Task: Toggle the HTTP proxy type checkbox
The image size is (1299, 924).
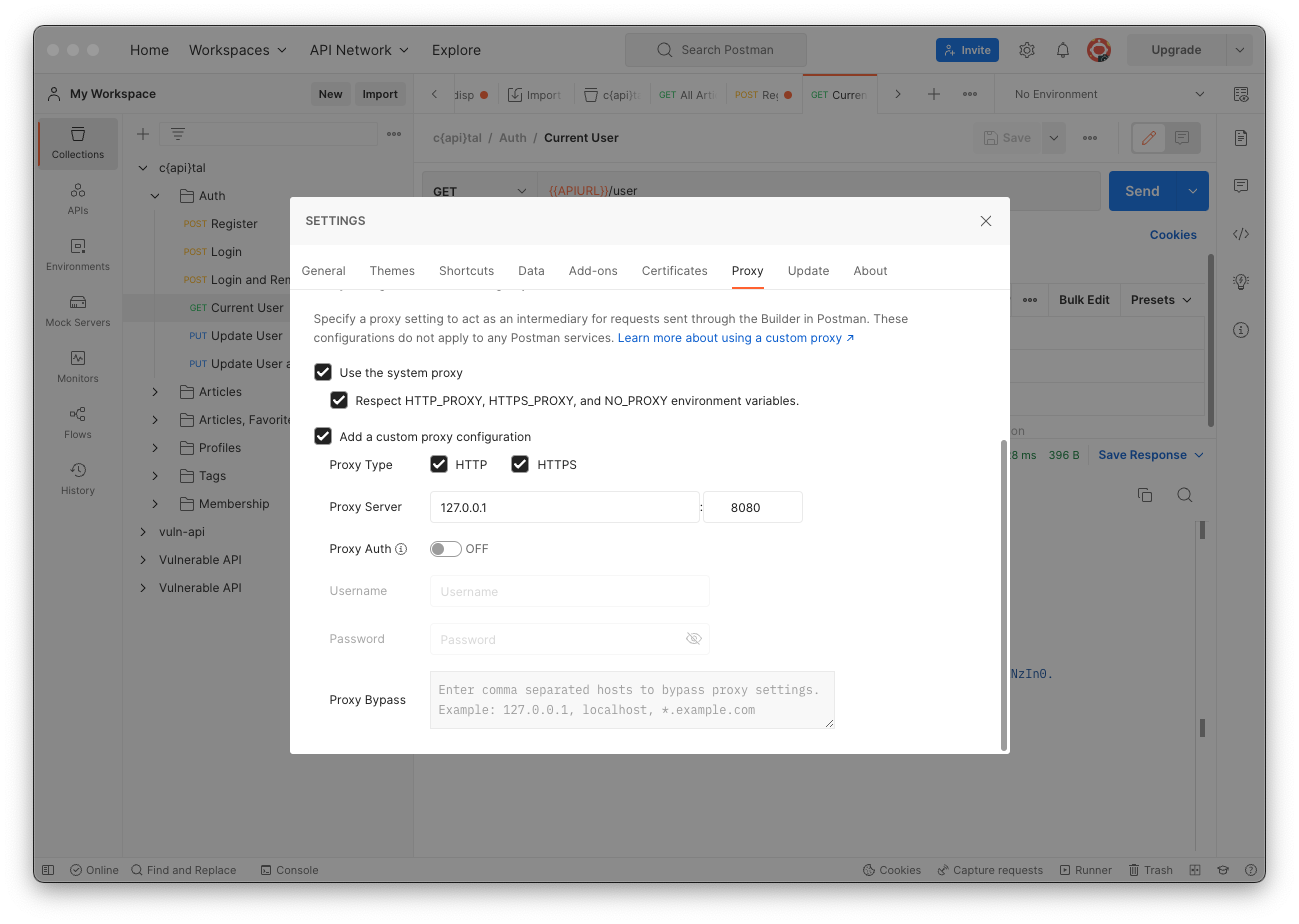Action: (439, 464)
